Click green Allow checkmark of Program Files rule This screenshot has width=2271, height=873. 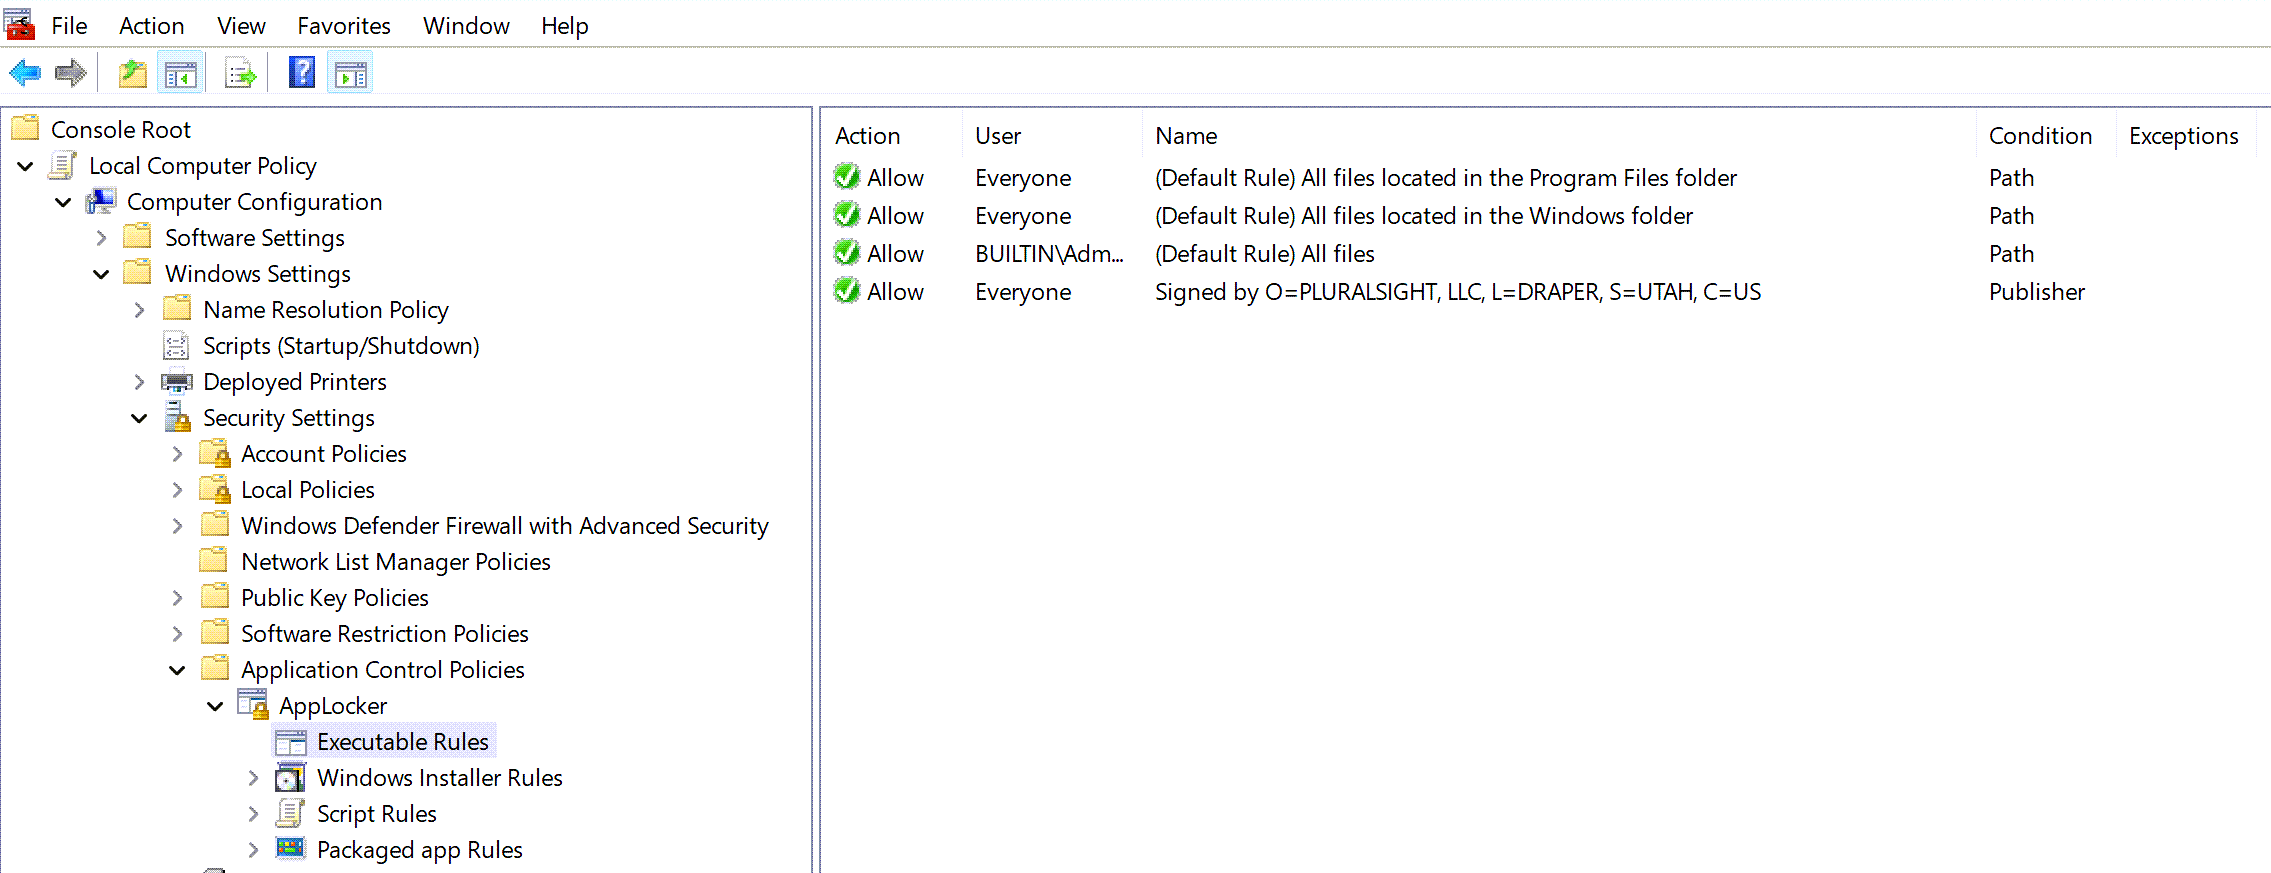point(847,176)
